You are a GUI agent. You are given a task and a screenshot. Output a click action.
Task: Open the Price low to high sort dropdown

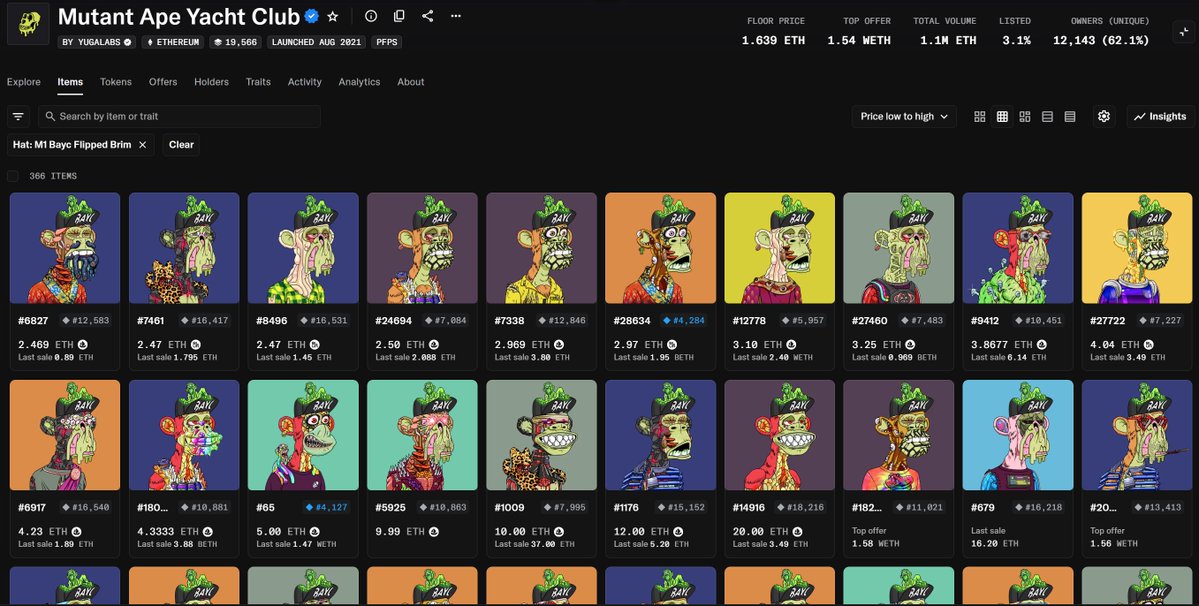[904, 116]
